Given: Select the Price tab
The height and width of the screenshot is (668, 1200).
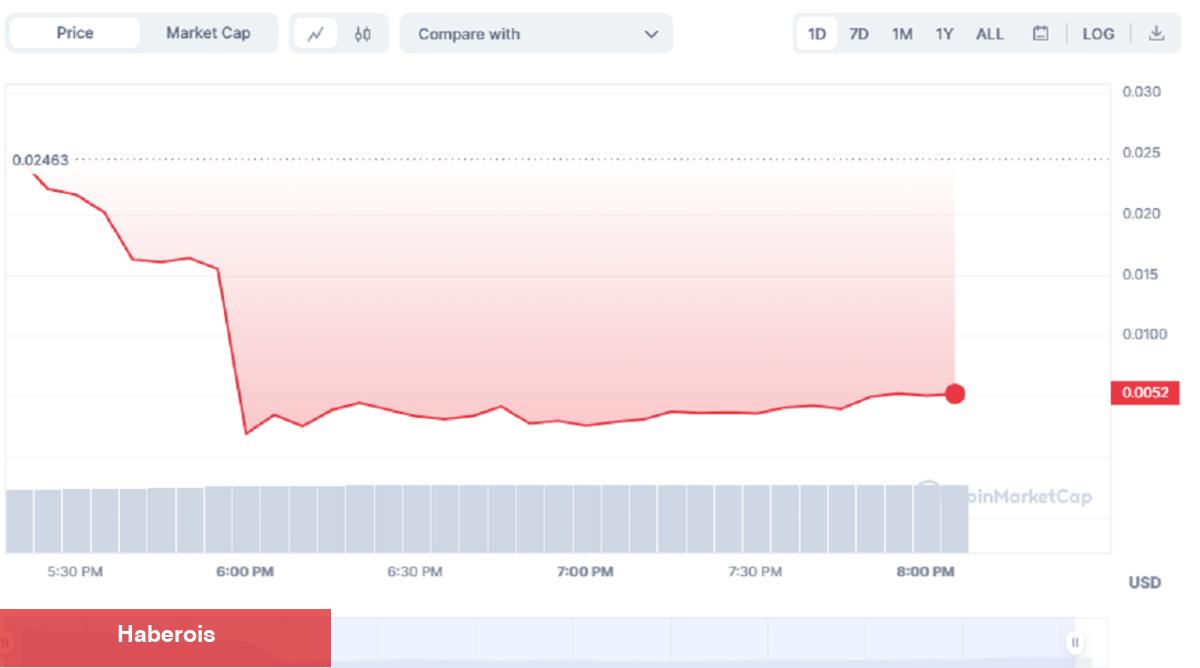Looking at the screenshot, I should pos(75,33).
